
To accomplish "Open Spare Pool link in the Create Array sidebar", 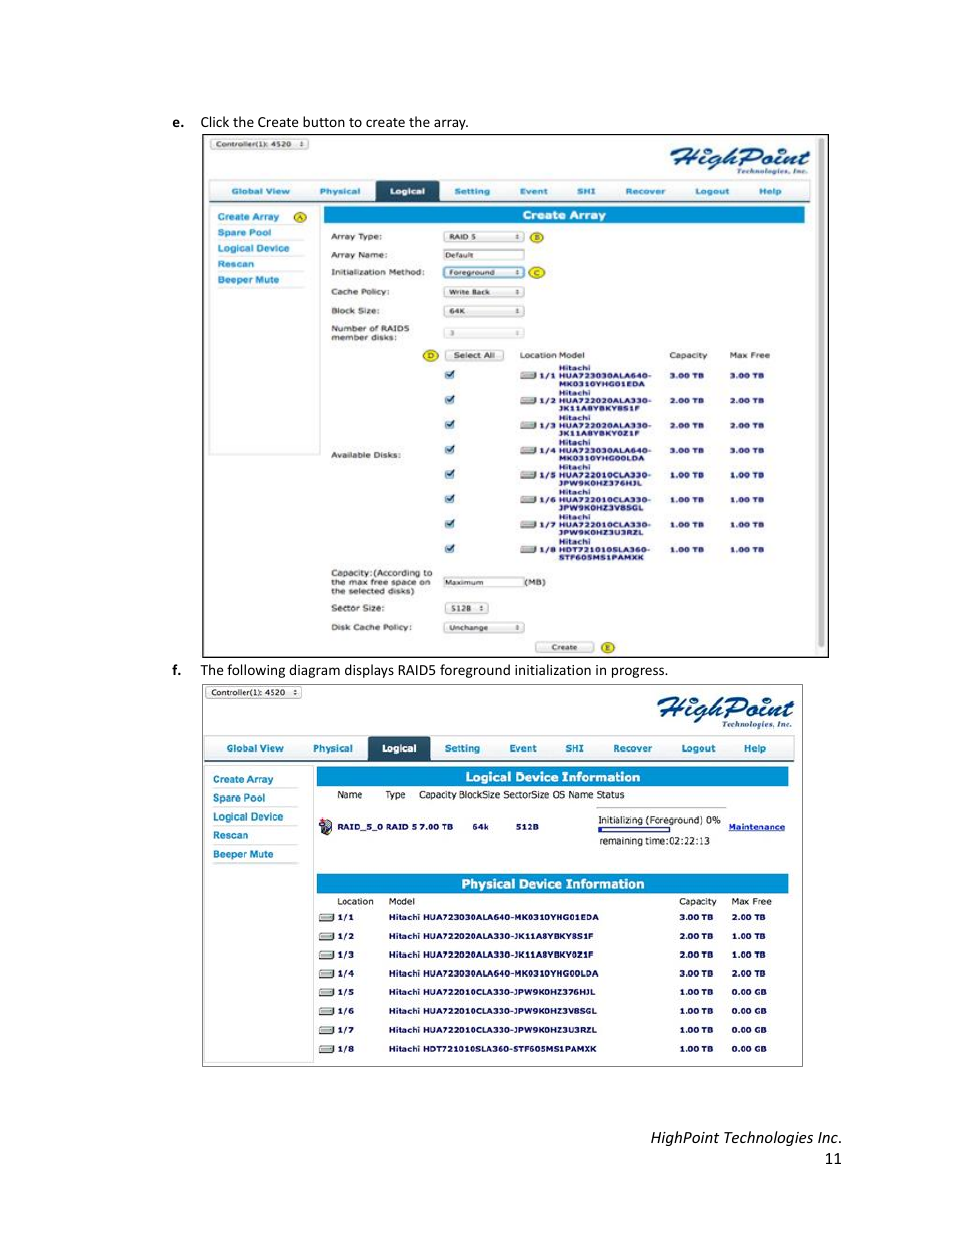I will [x=244, y=233].
